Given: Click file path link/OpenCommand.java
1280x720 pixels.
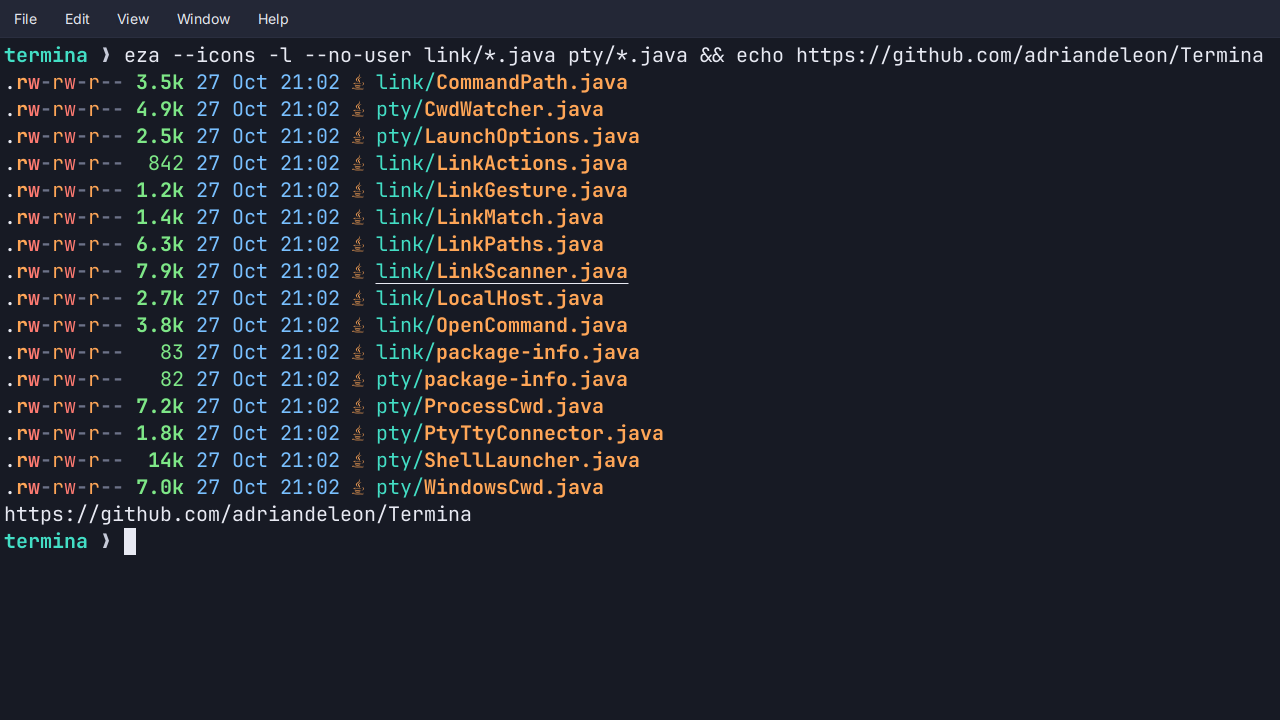Looking at the screenshot, I should click(502, 325).
